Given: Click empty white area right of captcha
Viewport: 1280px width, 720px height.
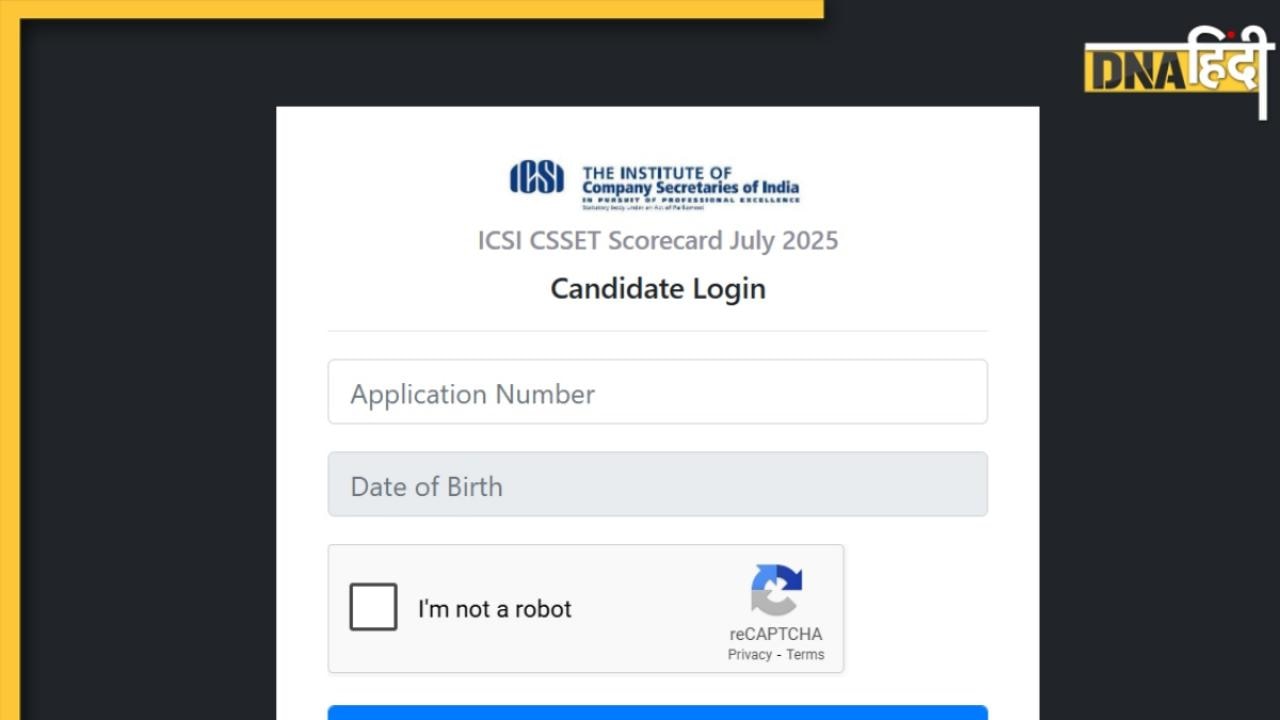Looking at the screenshot, I should tap(915, 608).
